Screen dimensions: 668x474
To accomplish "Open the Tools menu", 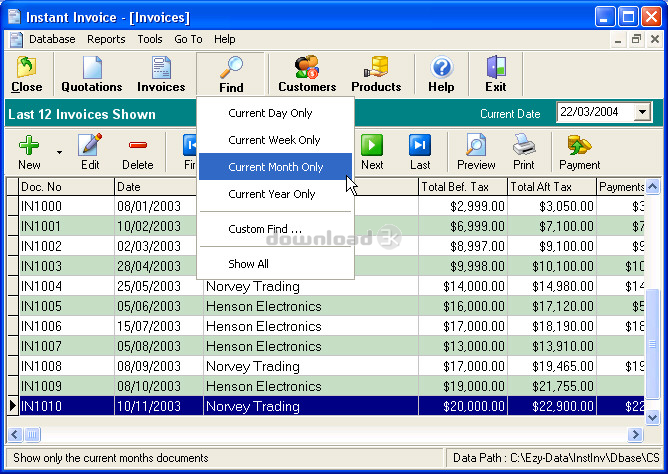I will pyautogui.click(x=150, y=39).
